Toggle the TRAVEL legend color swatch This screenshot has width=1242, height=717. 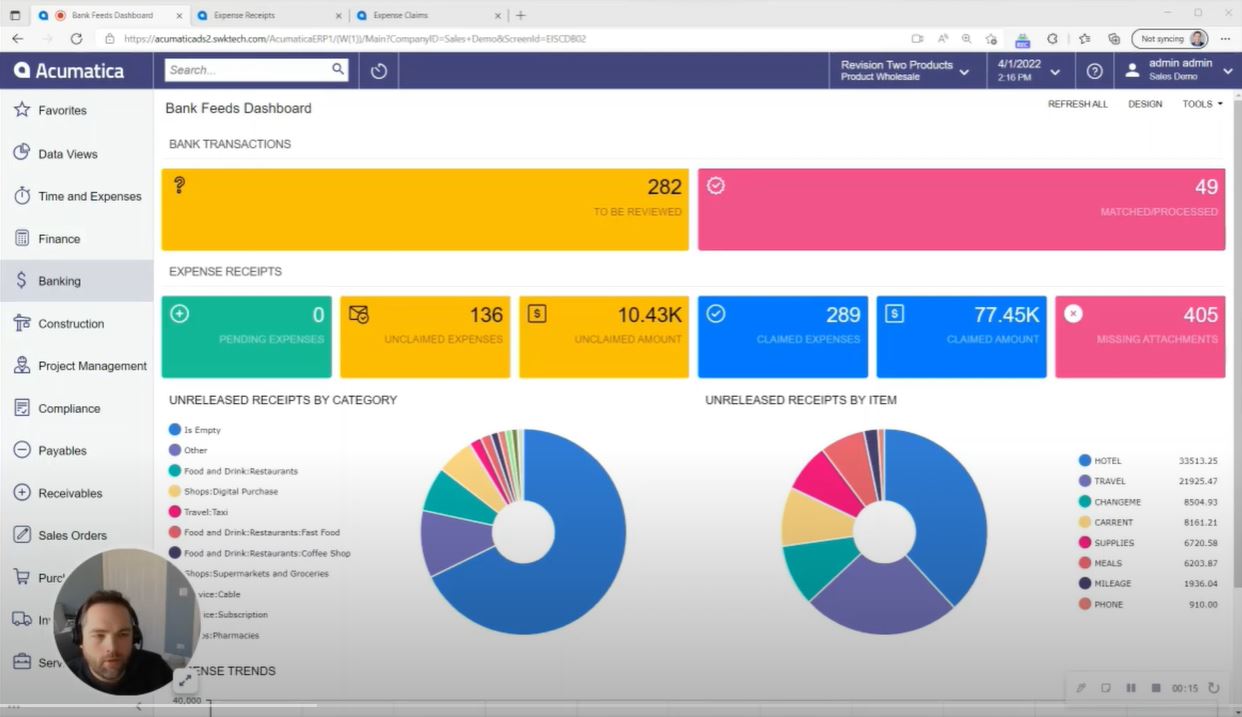point(1085,481)
